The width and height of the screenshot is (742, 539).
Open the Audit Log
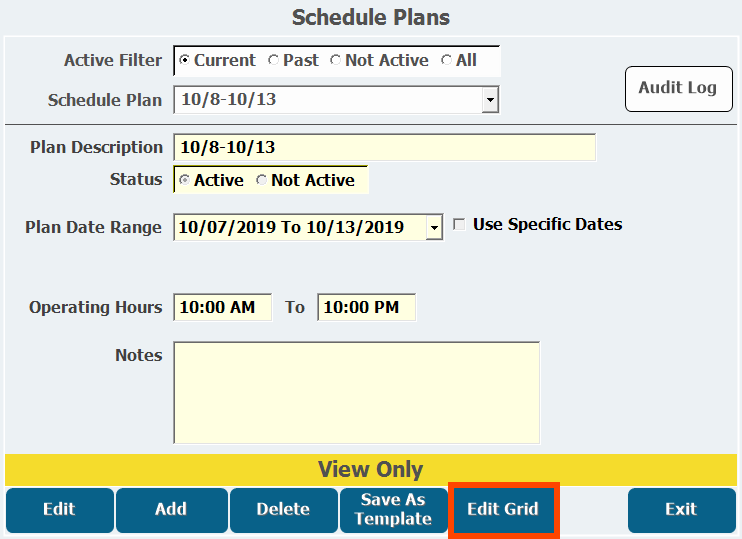point(677,88)
